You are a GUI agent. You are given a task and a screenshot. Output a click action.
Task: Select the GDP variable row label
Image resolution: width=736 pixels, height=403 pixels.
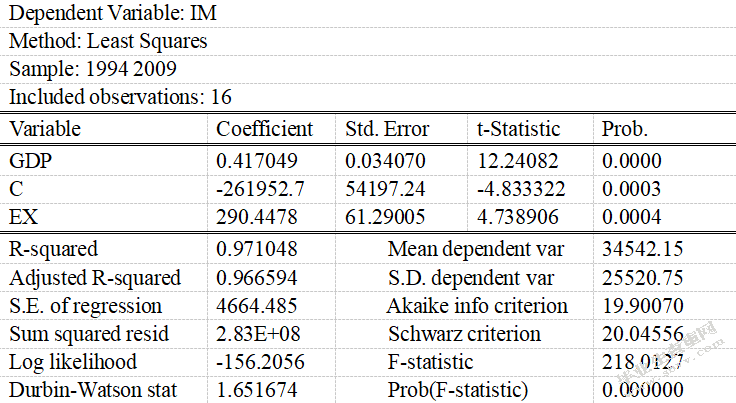(x=31, y=161)
